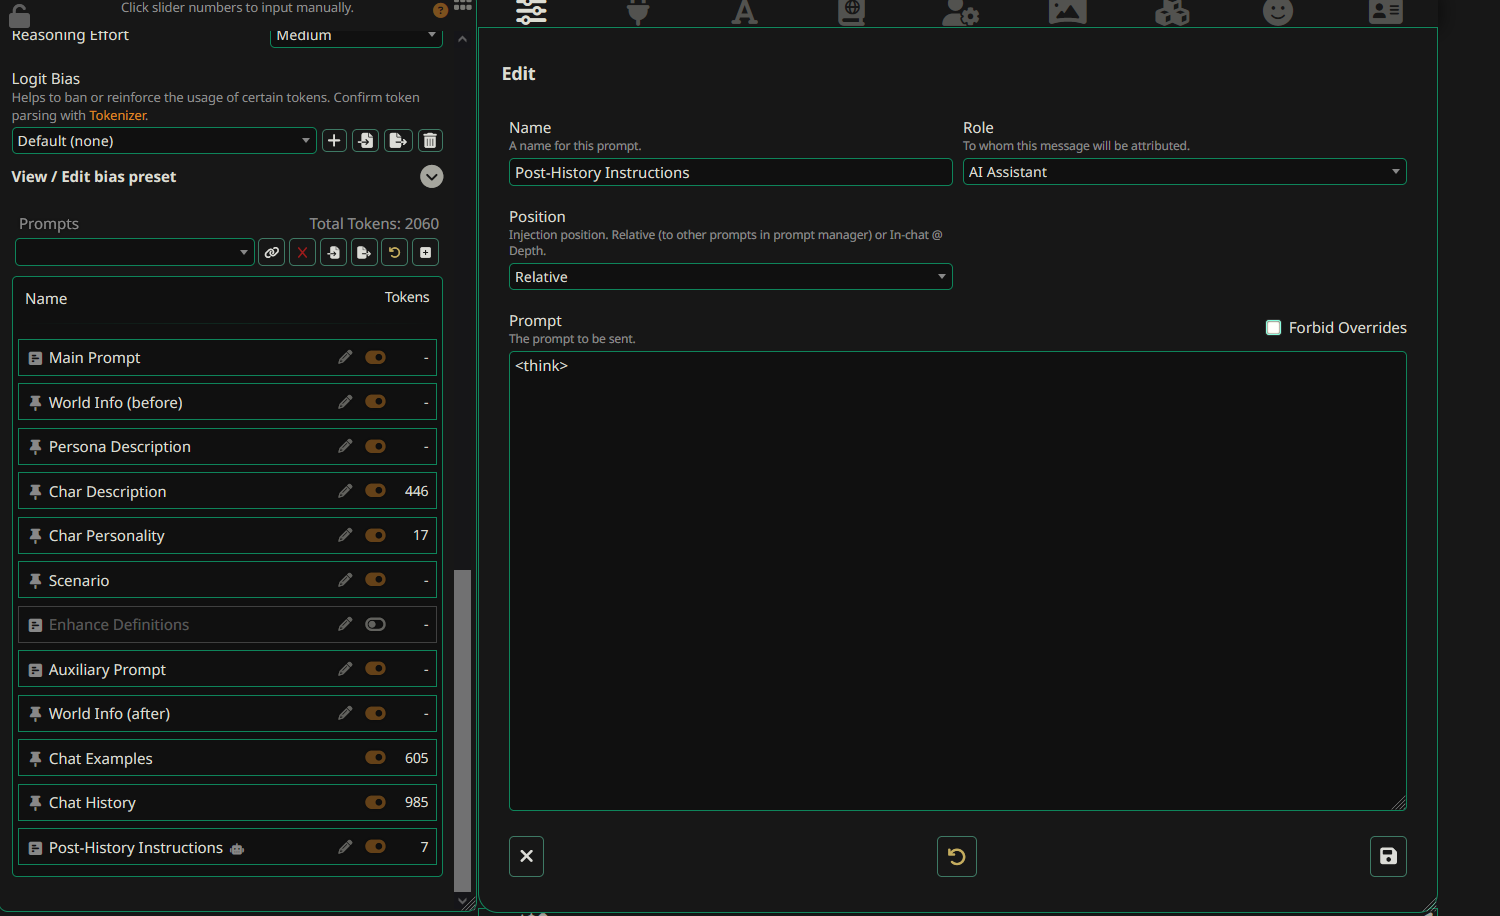1500x916 pixels.
Task: Click the red delete prompt X icon
Action: [x=302, y=252]
